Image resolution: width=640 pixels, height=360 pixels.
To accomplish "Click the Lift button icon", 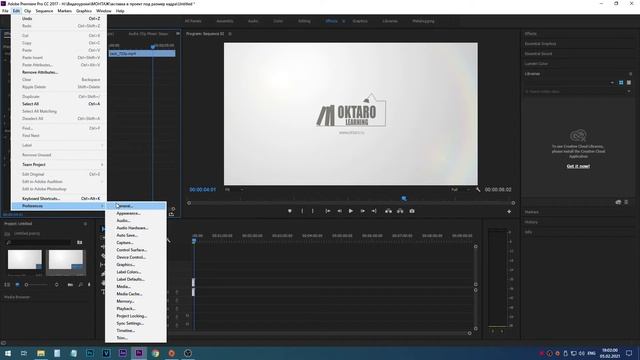I will (389, 211).
